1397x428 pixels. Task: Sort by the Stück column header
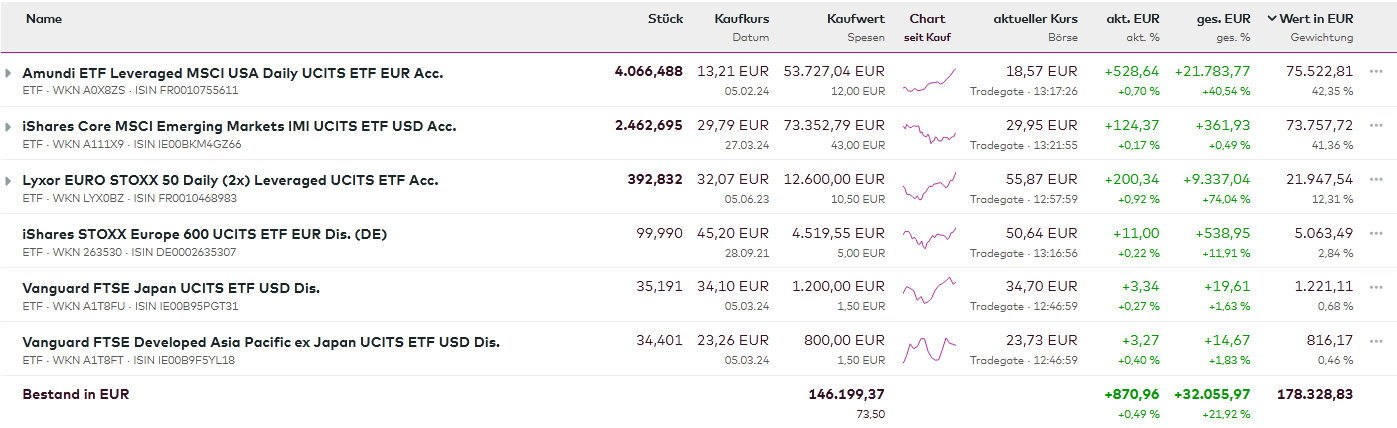(665, 19)
